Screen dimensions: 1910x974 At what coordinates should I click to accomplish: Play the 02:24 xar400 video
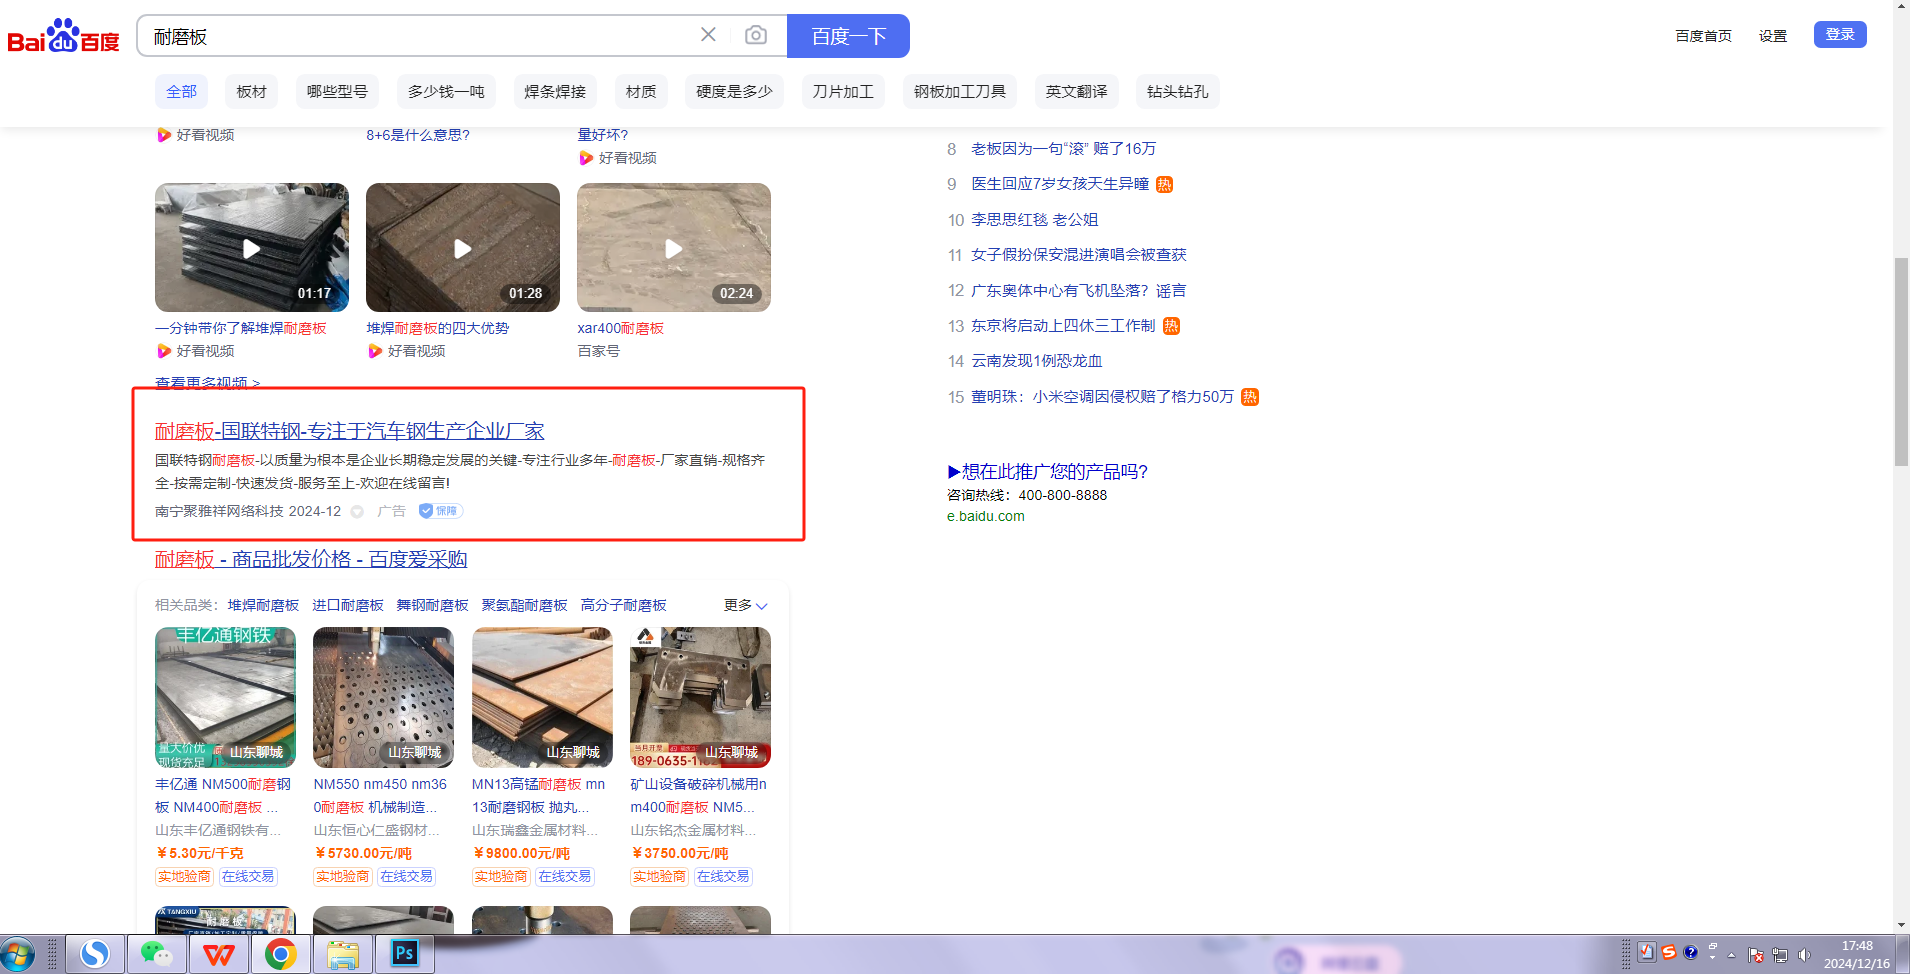point(674,247)
